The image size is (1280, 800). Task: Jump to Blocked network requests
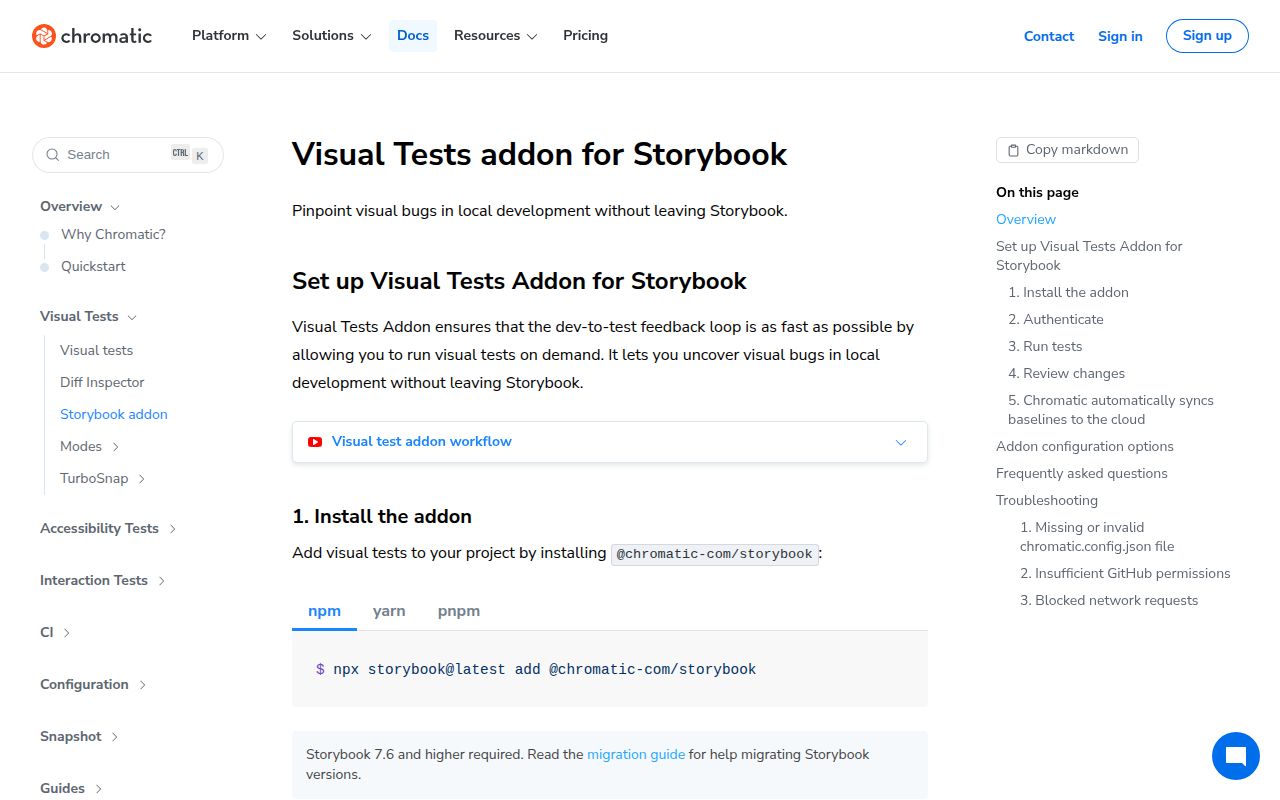tap(1109, 601)
